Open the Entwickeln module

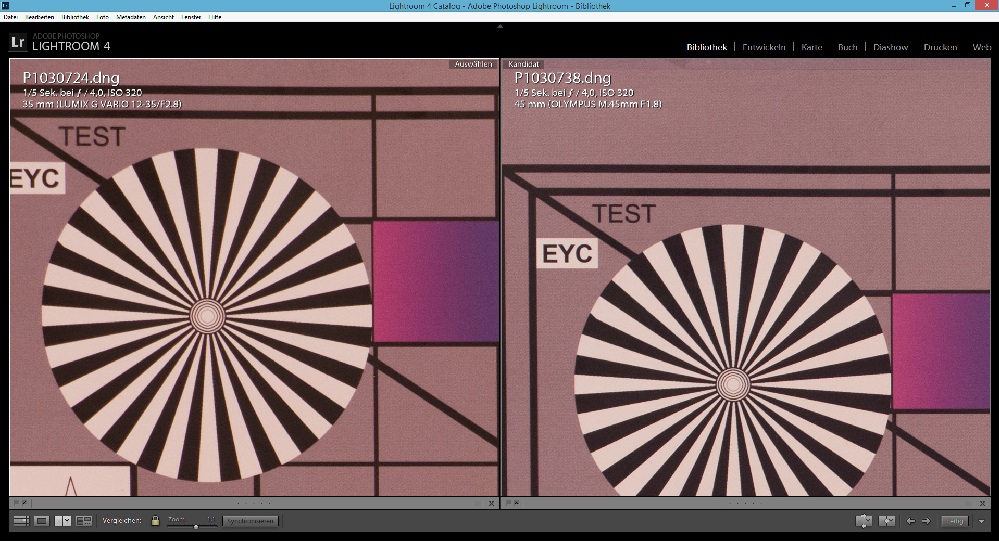point(765,47)
